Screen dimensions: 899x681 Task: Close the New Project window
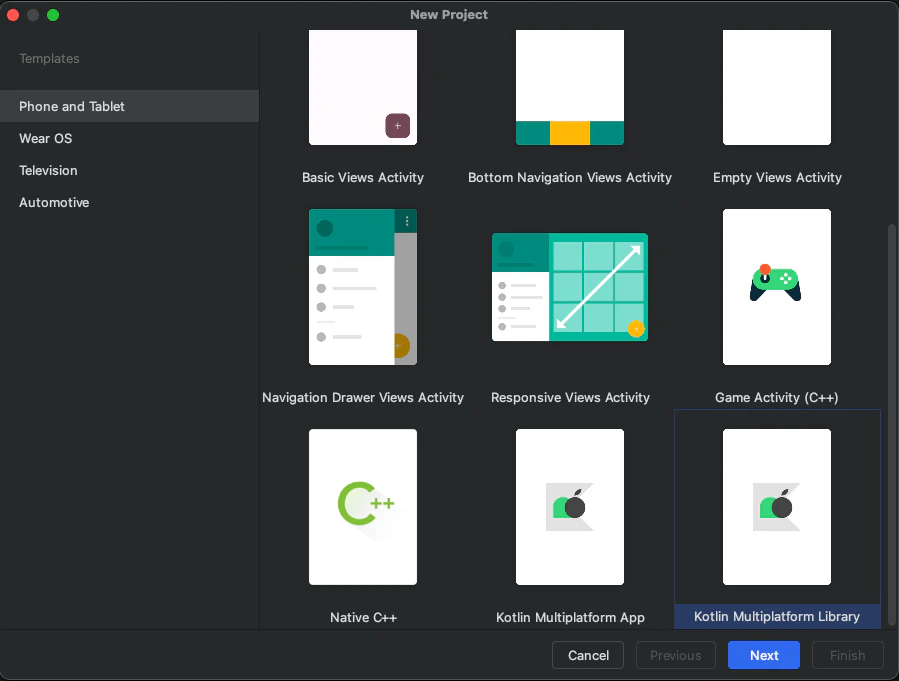pyautogui.click(x=13, y=15)
